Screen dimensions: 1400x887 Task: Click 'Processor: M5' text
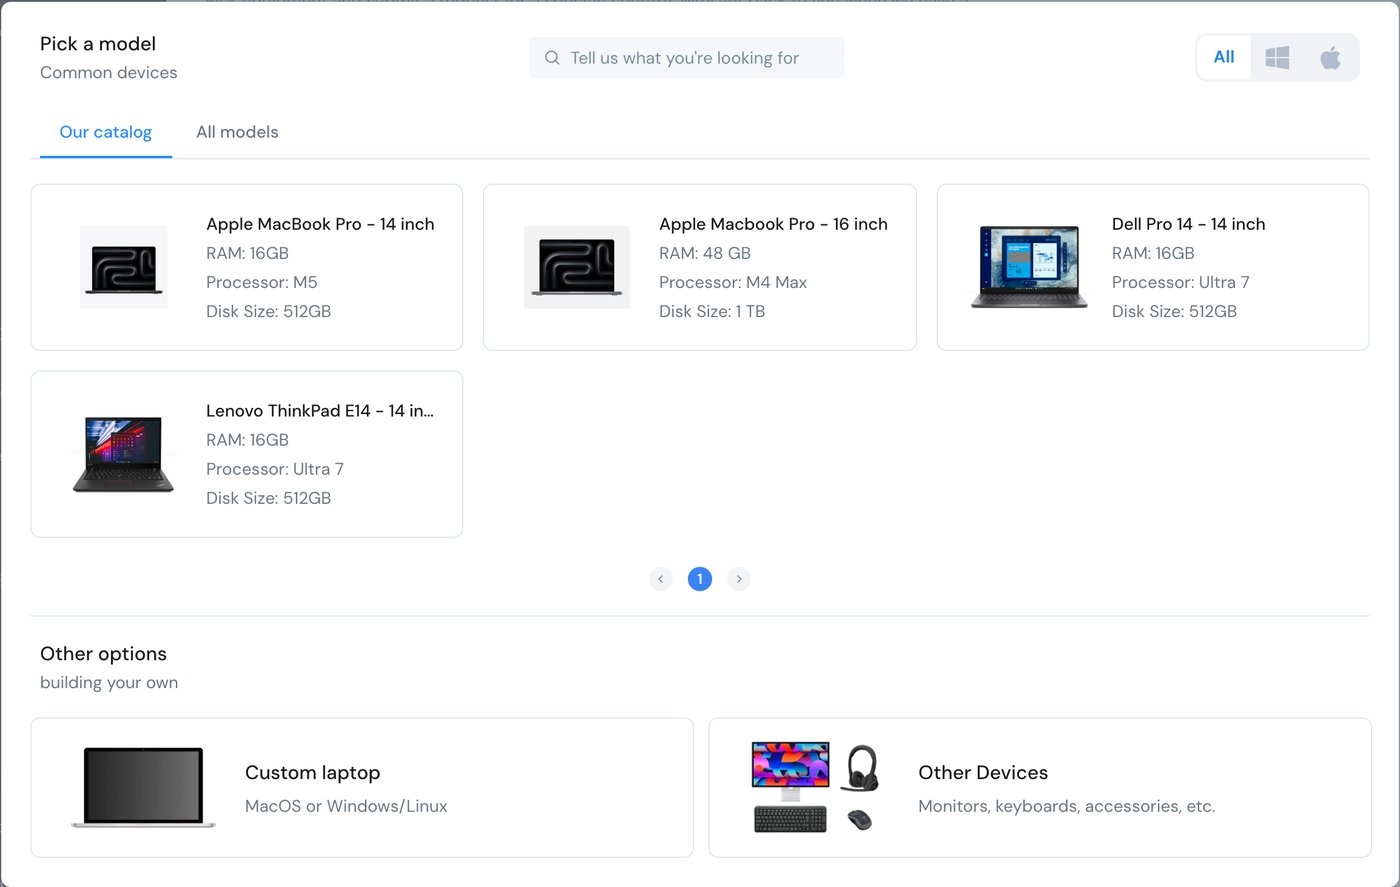[262, 282]
